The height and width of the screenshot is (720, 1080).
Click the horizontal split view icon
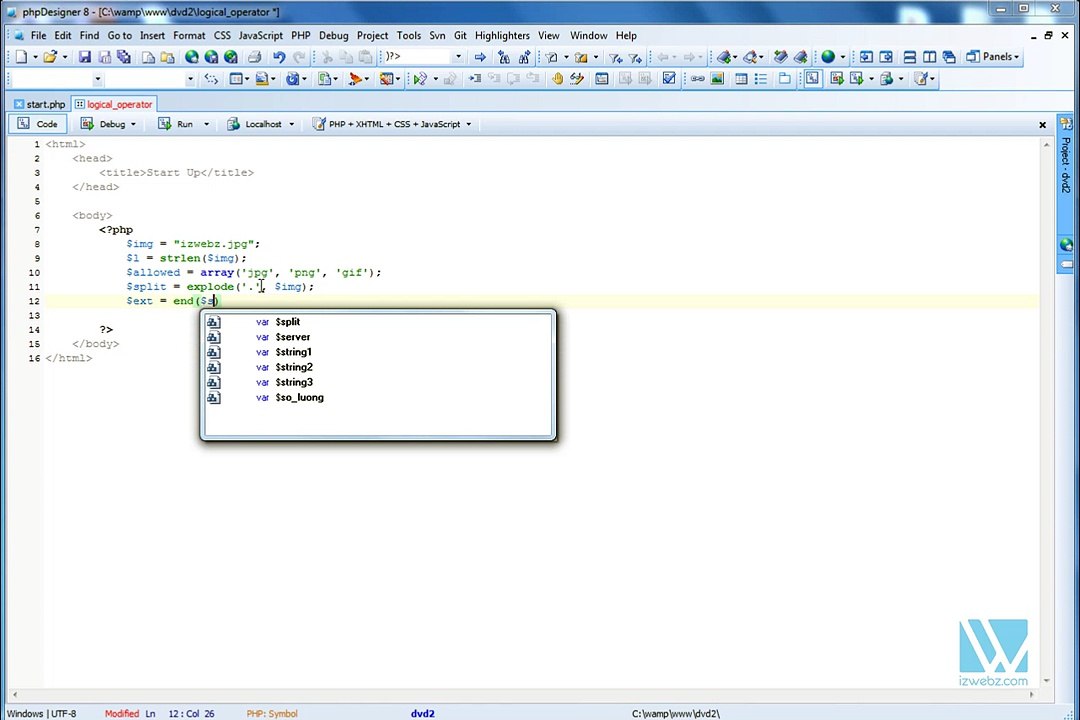pos(909,57)
